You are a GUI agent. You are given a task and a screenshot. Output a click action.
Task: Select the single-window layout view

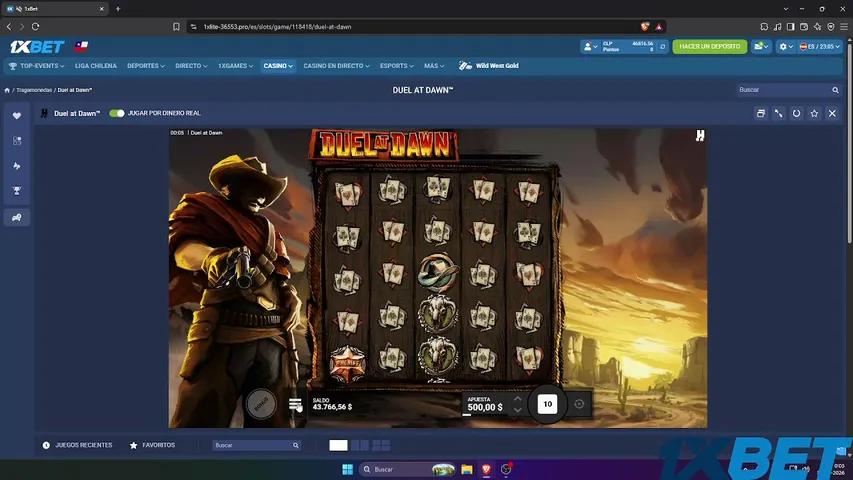tap(338, 445)
